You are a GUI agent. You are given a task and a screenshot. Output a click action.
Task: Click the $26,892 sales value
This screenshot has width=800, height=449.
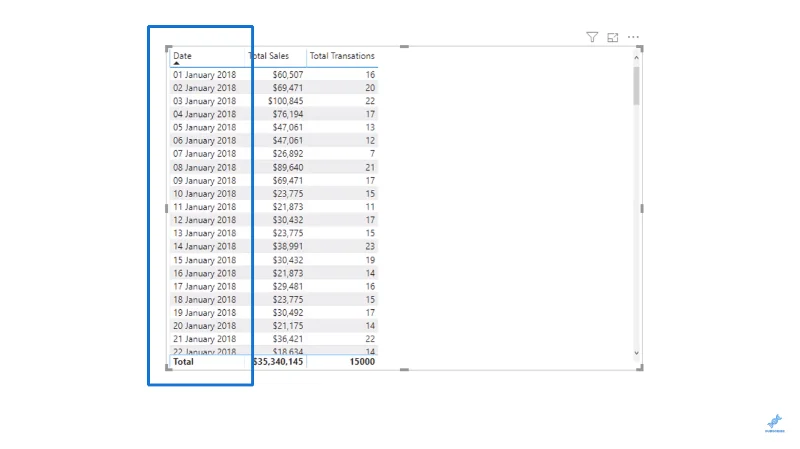(288, 154)
